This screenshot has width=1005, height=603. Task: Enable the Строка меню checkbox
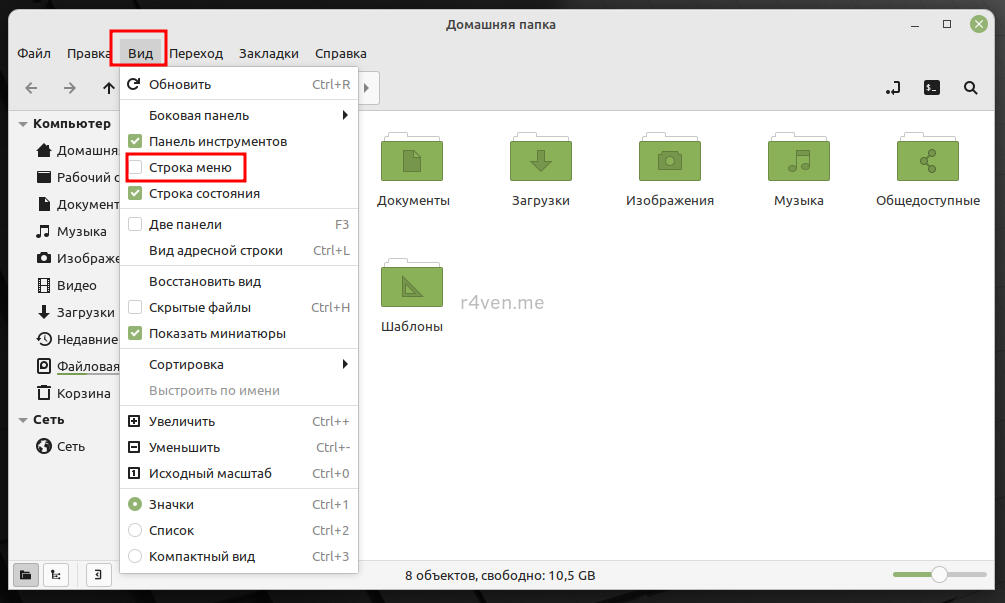click(136, 168)
